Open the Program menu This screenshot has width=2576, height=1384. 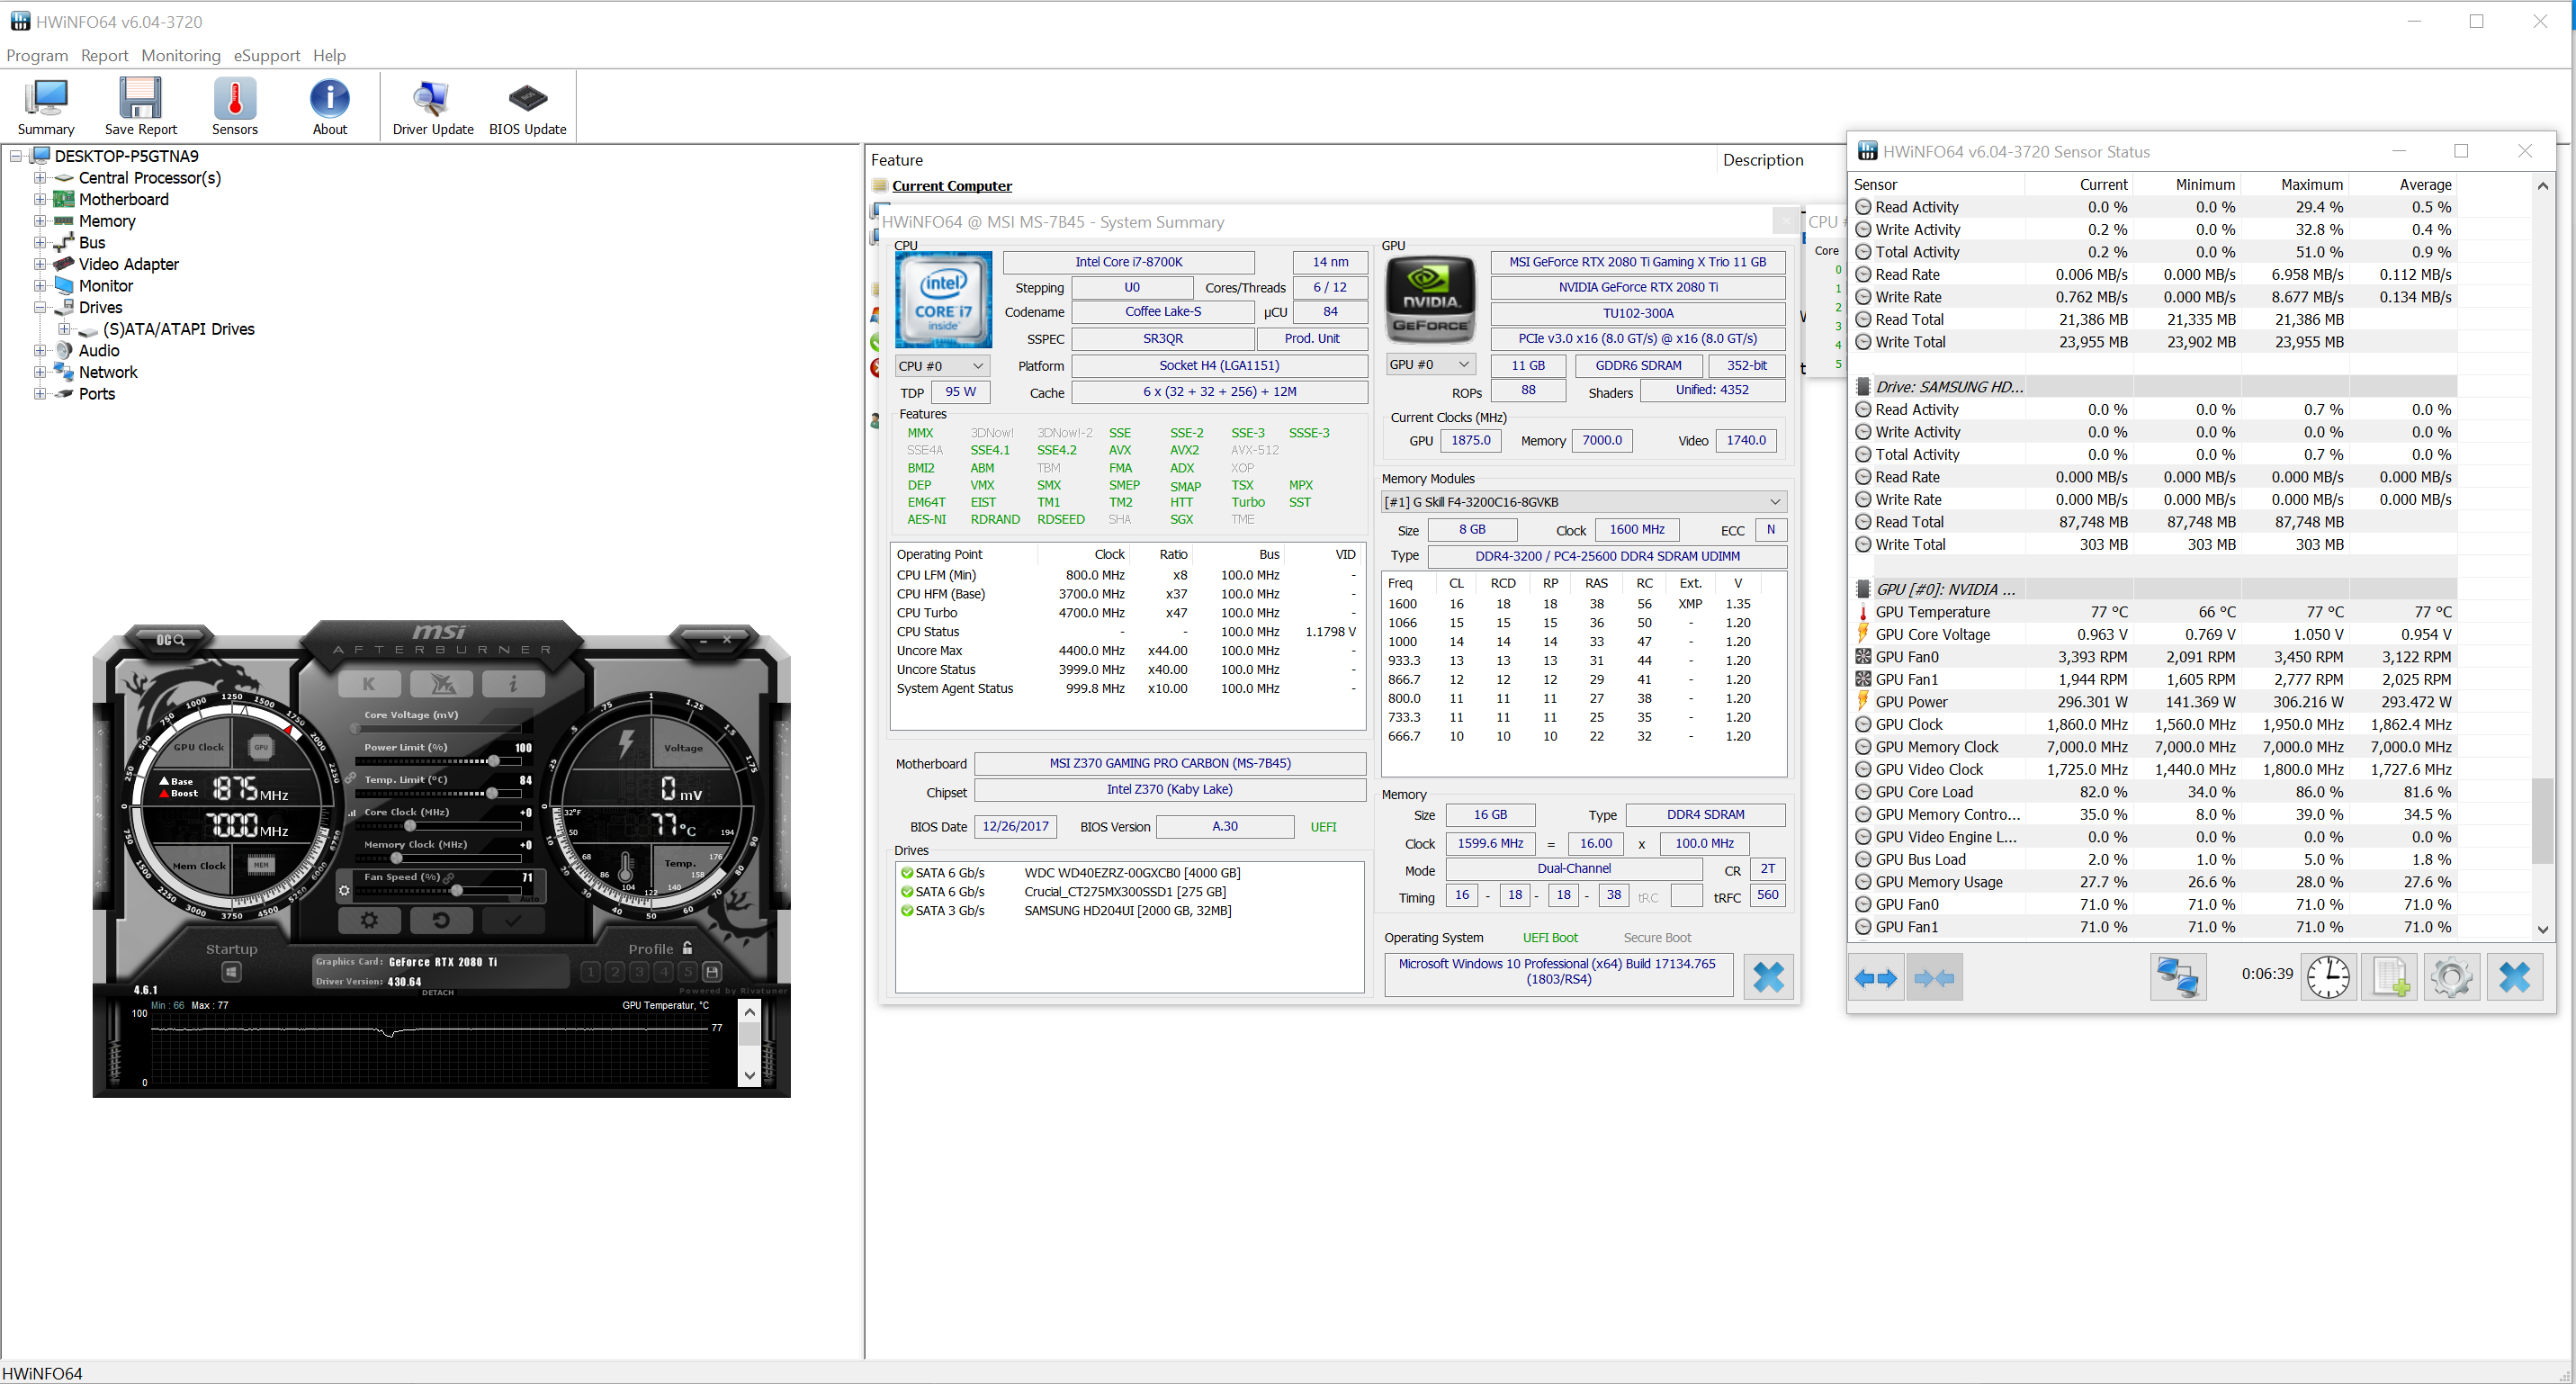37,56
